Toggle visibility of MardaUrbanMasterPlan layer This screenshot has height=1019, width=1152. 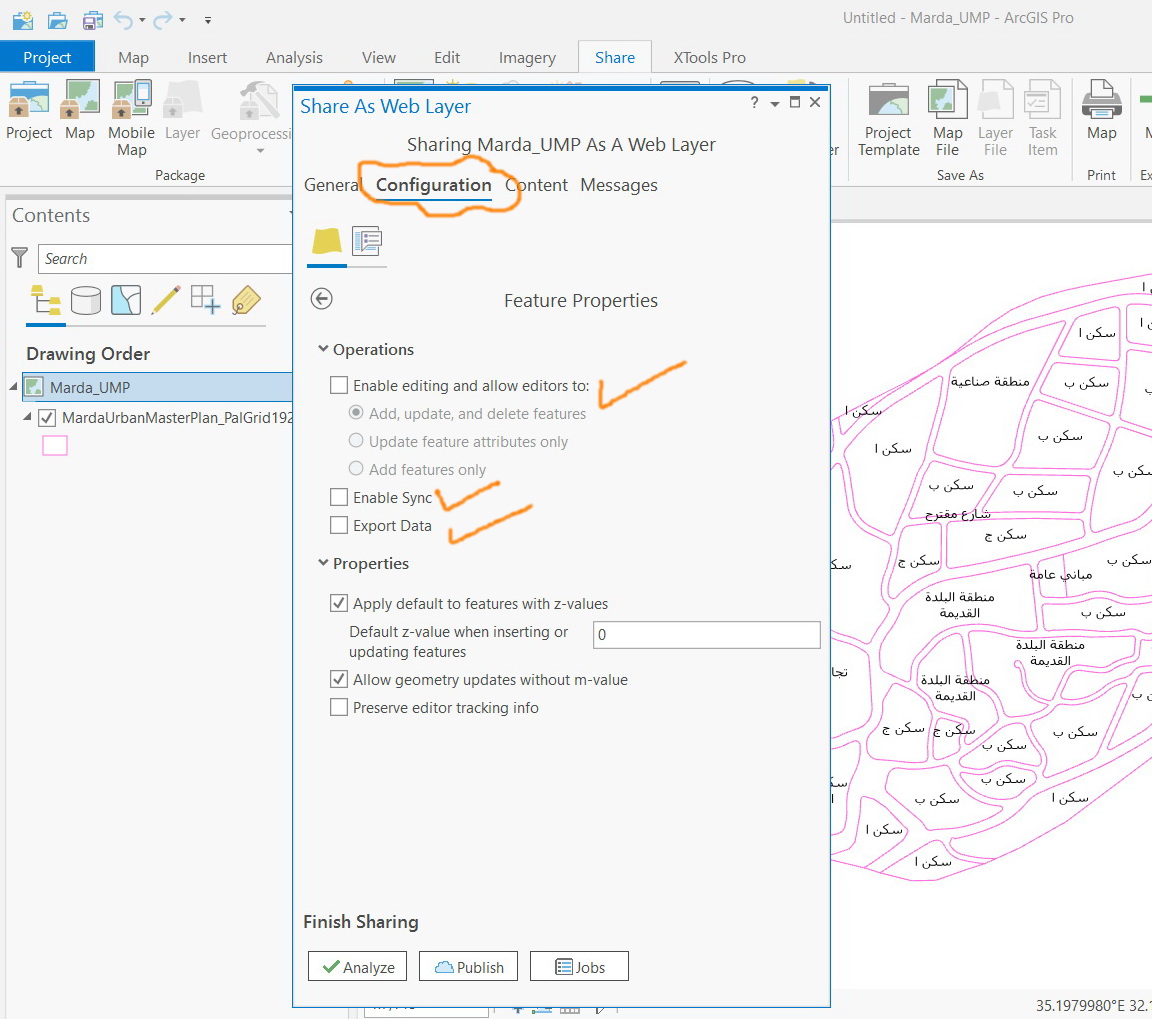[x=47, y=417]
